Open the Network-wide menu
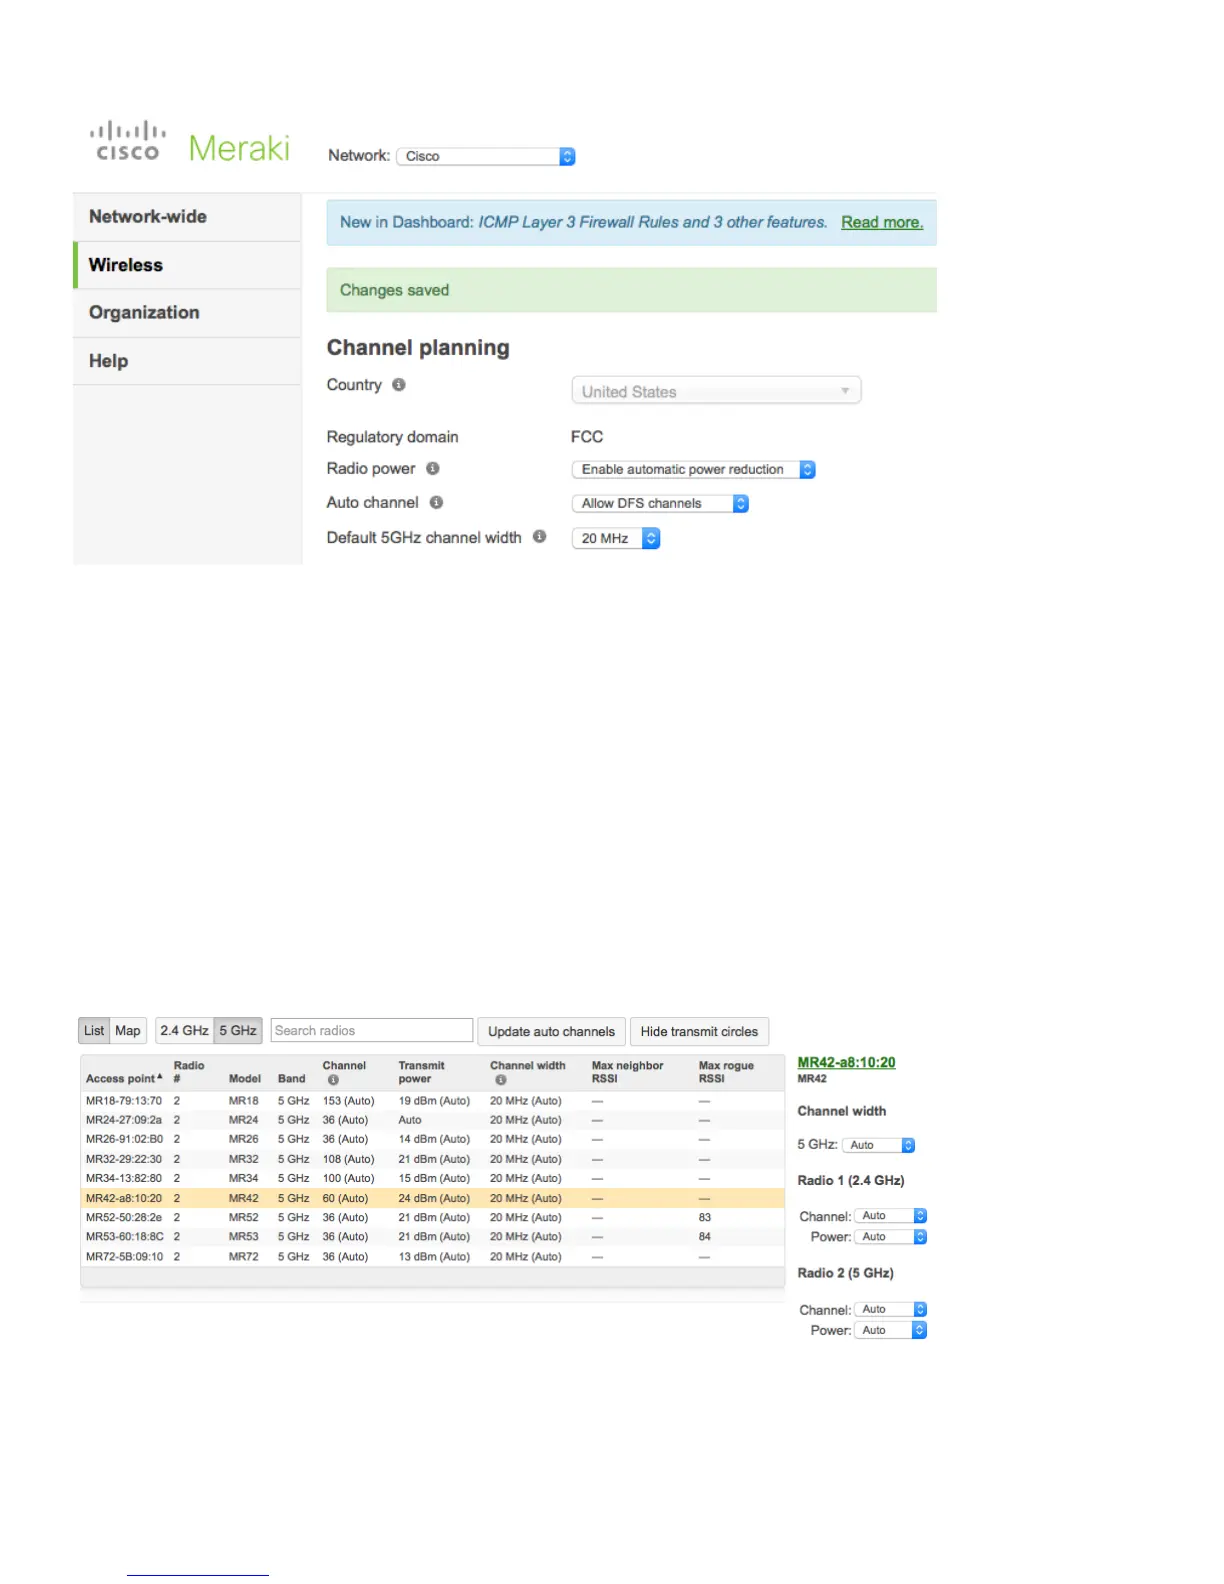Viewport: 1224px width, 1584px height. click(187, 217)
